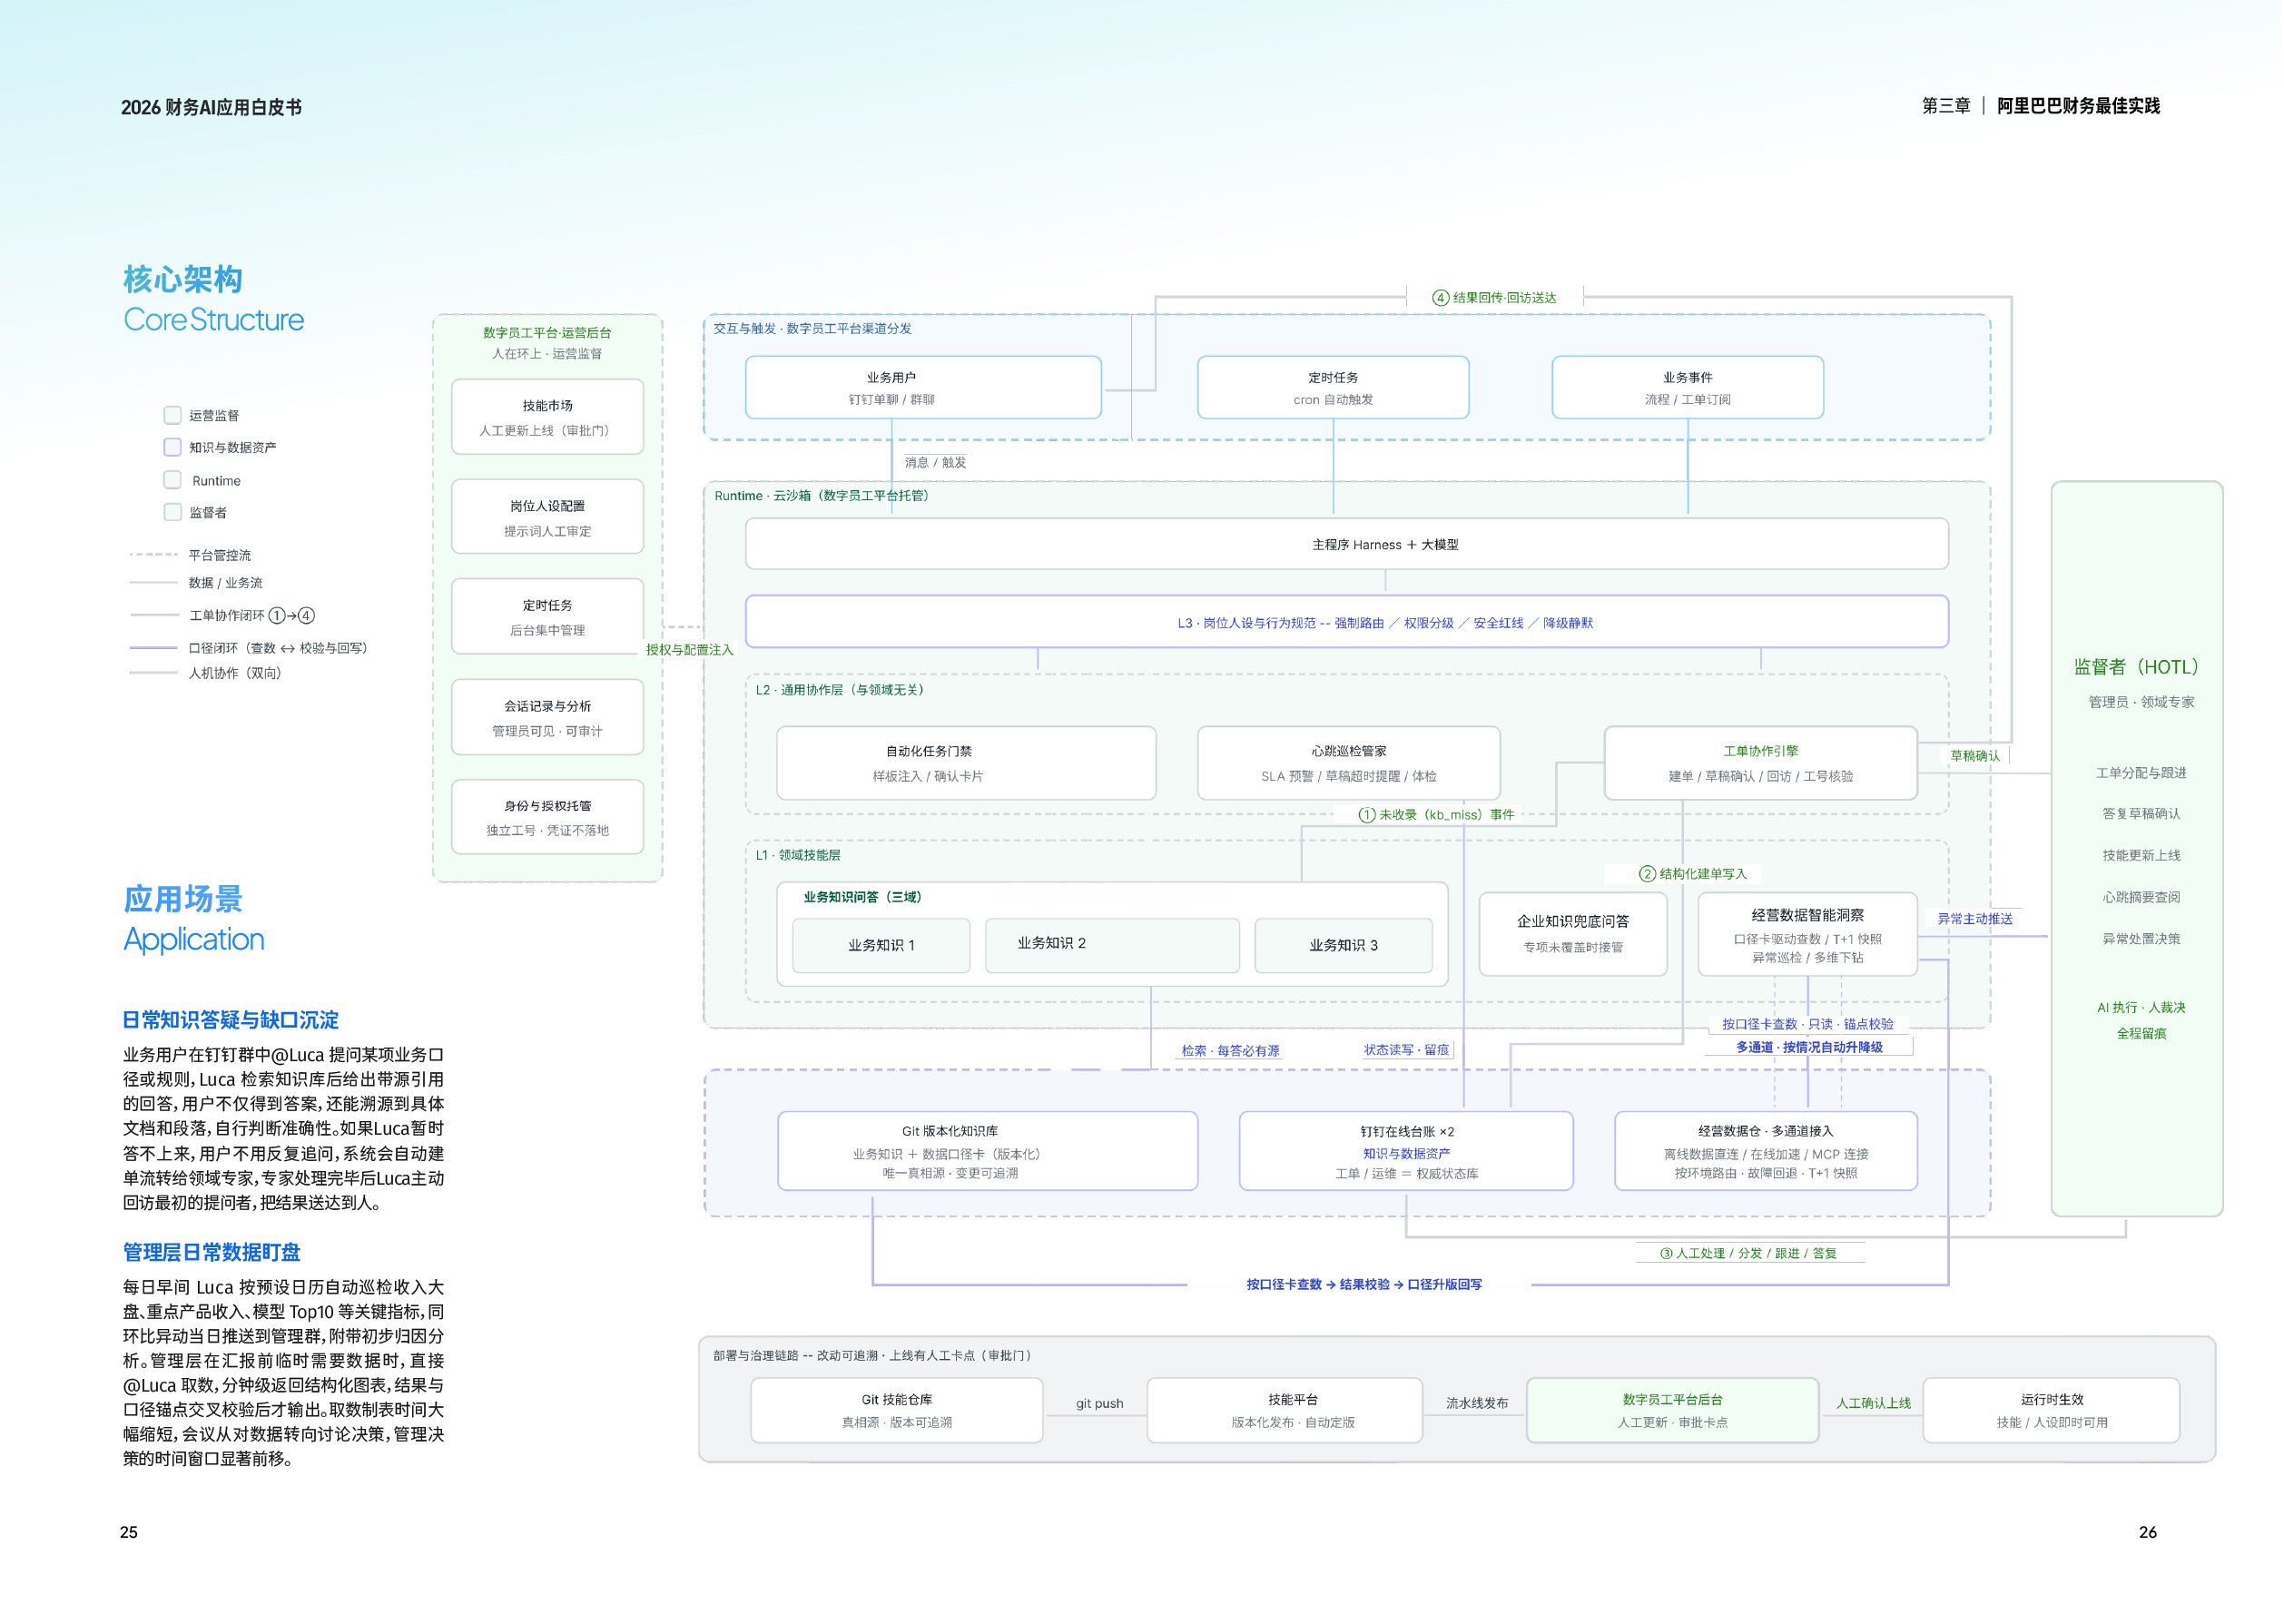Select the 技能市场 box
Screen dimensions: 2284x1624
click(547, 417)
